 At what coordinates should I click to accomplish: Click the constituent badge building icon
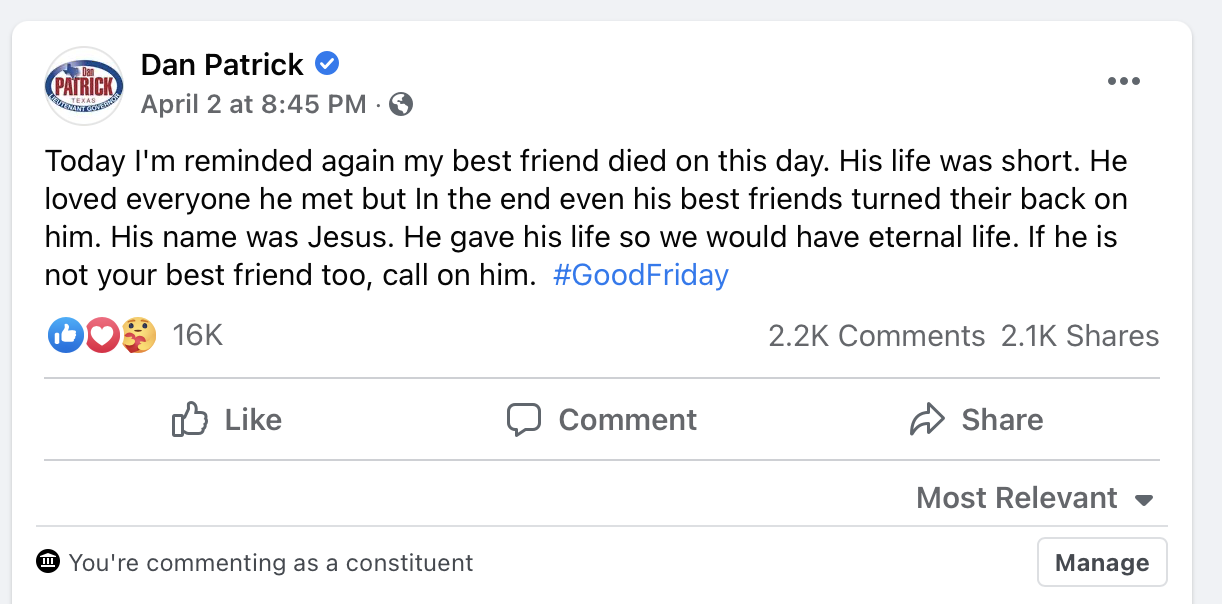coord(48,562)
